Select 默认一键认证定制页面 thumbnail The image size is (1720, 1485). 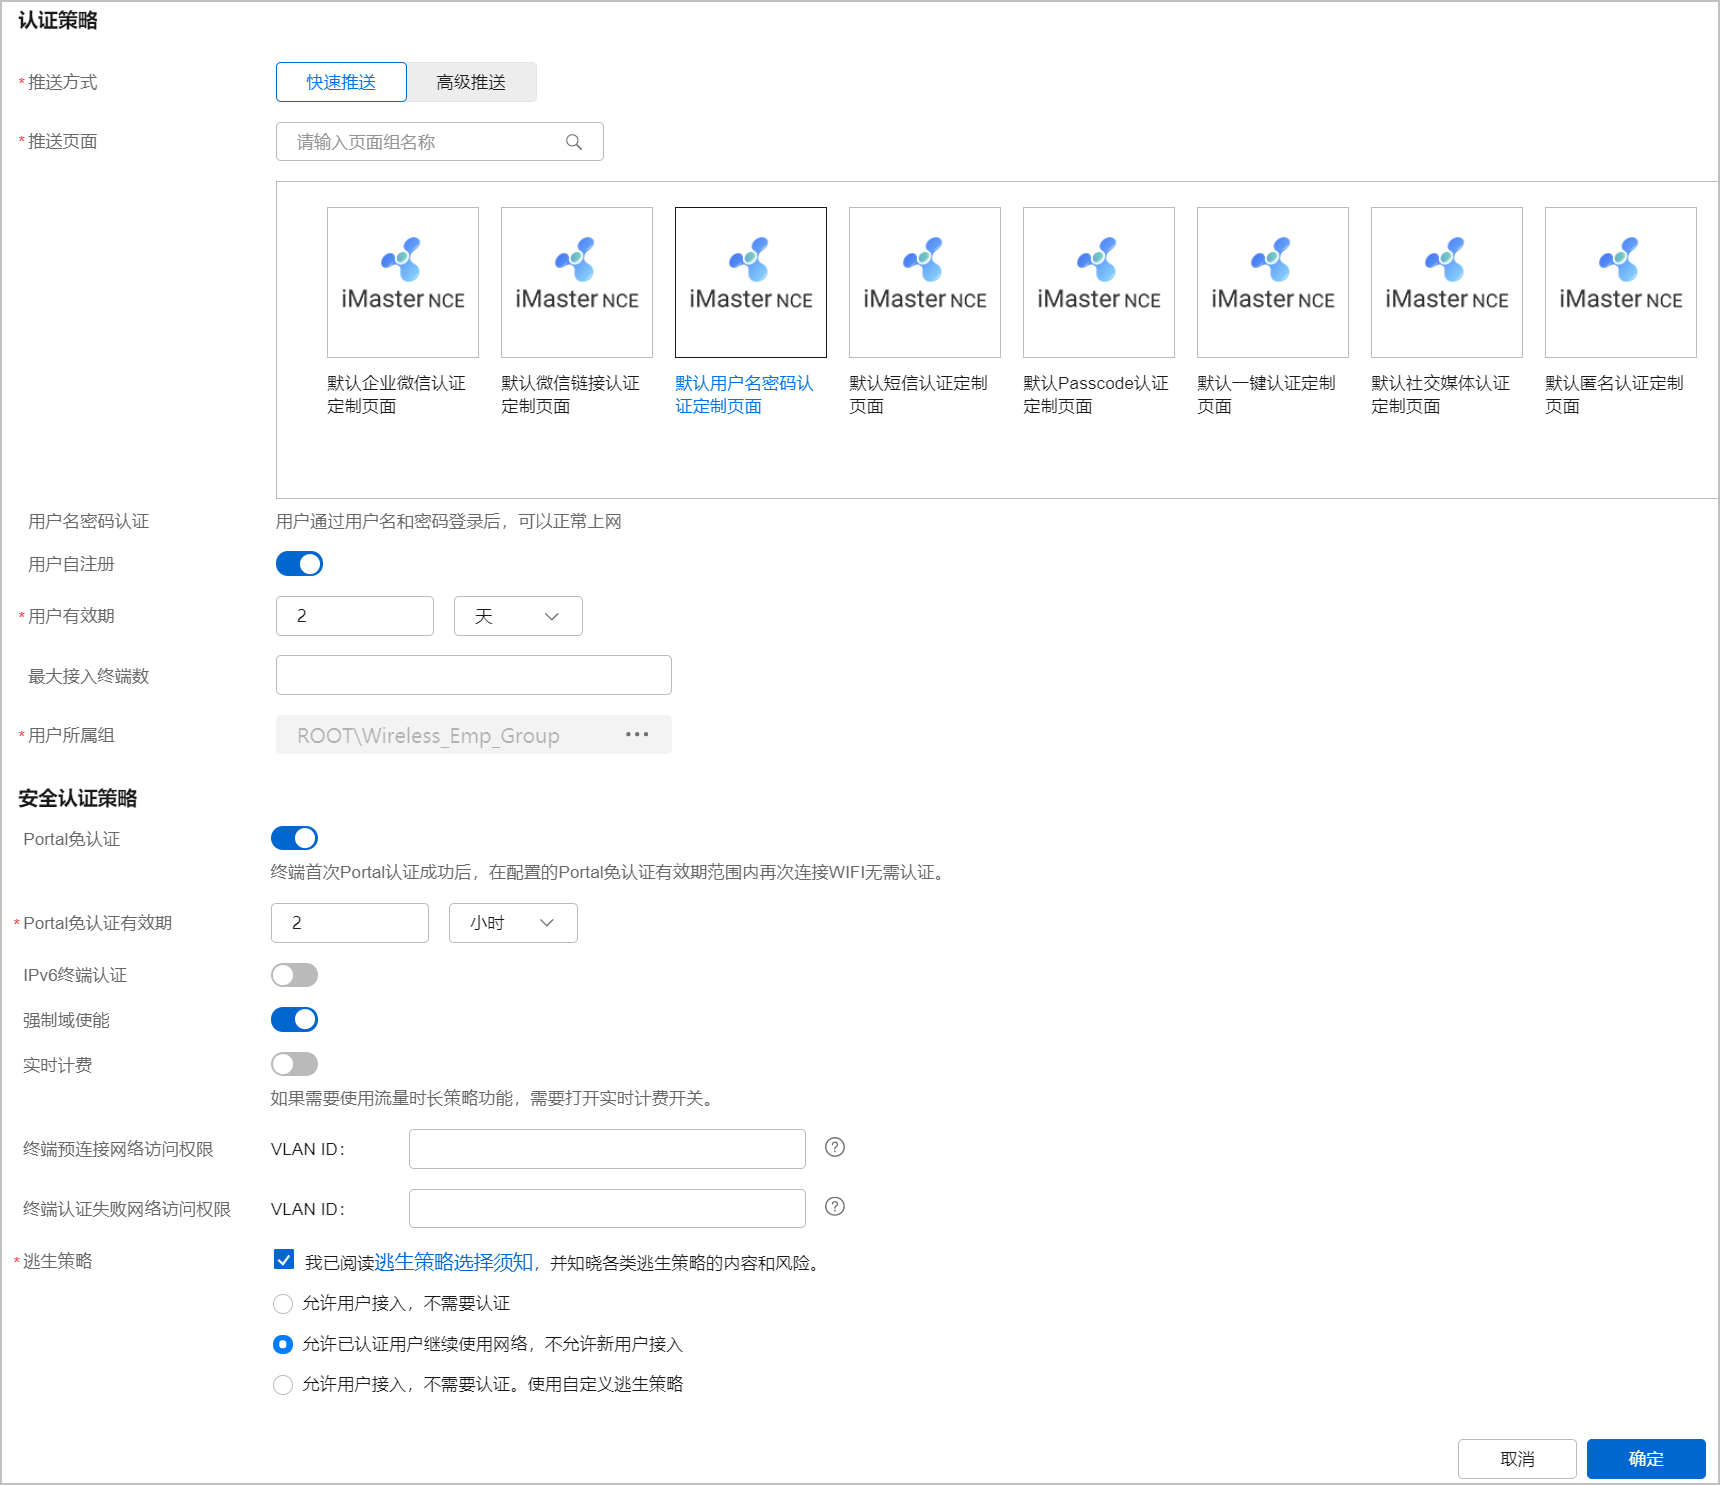(1273, 282)
